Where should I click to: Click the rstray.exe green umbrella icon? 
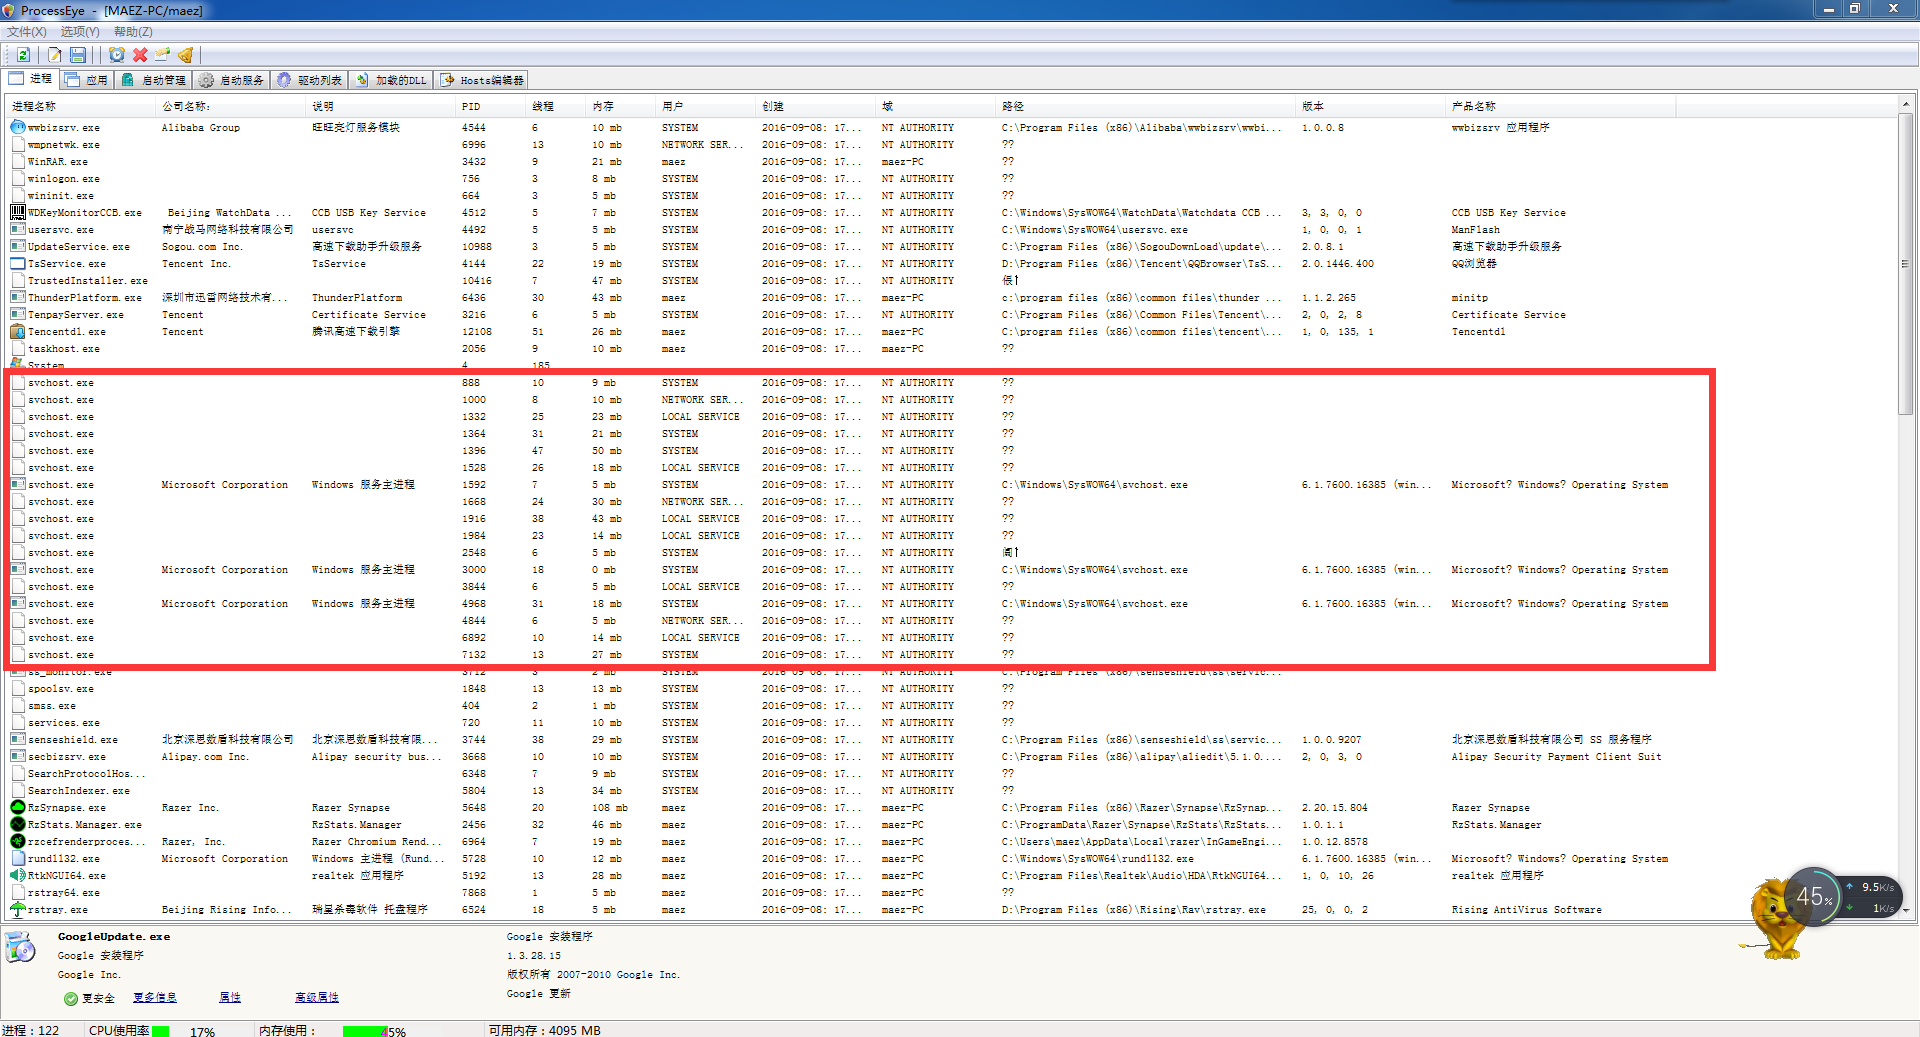pyautogui.click(x=18, y=909)
